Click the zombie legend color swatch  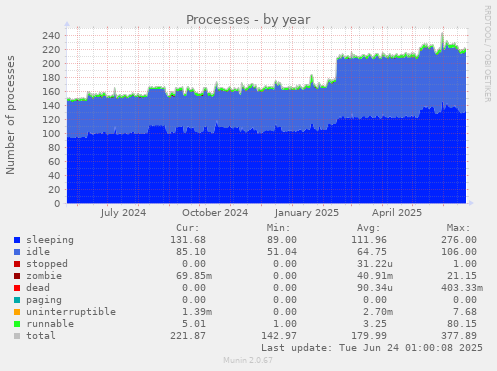[x=17, y=276]
